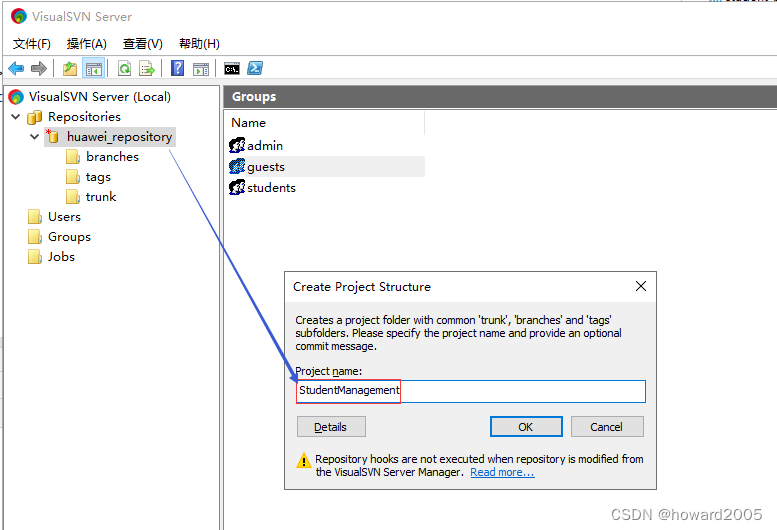Toggle the Show/Hide Action Pane icon

click(201, 68)
